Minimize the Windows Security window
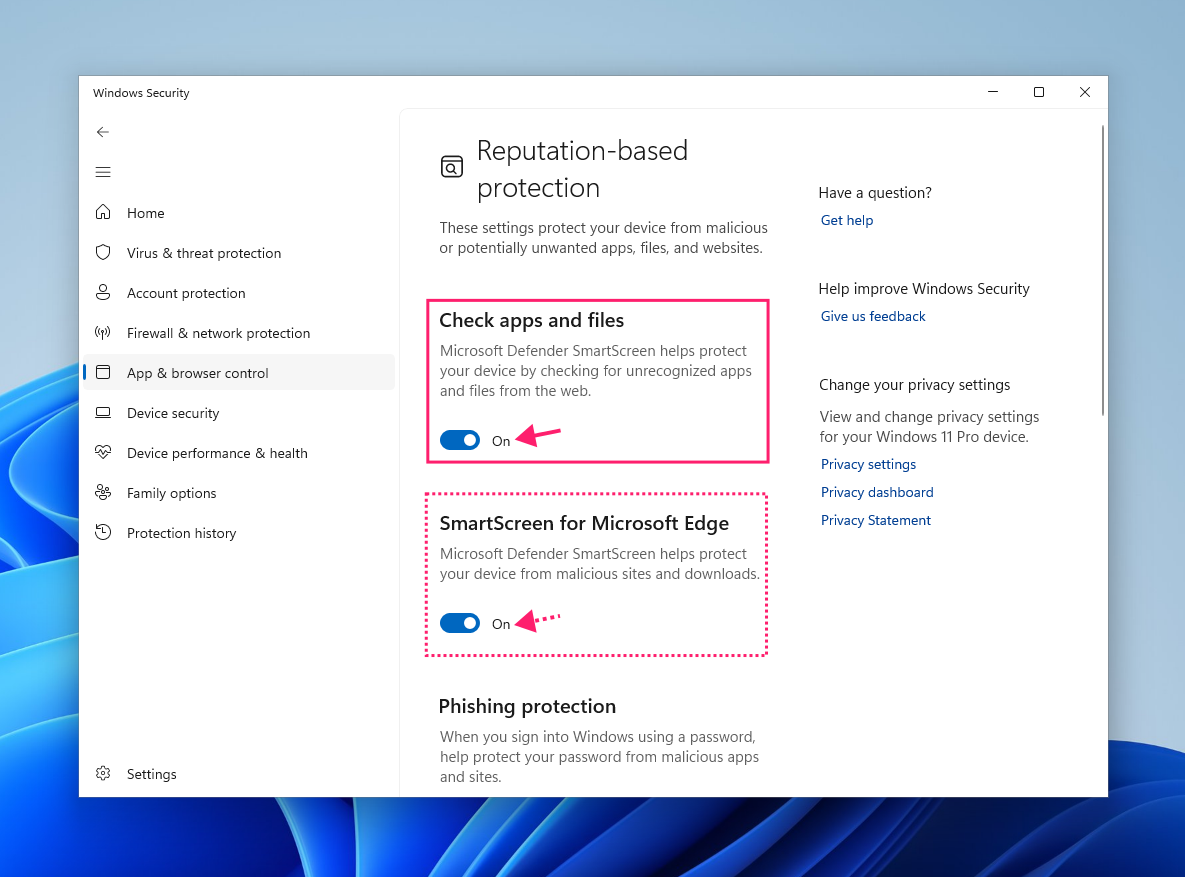1185x877 pixels. coord(993,92)
